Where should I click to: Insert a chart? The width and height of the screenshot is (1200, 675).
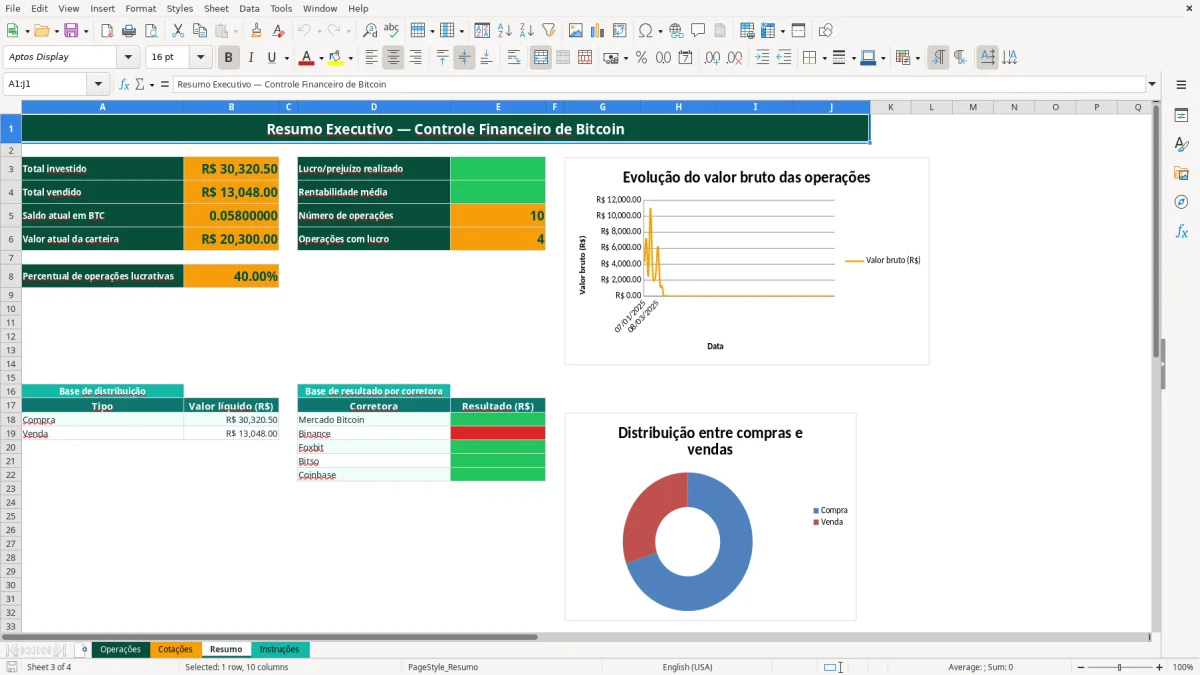[598, 31]
